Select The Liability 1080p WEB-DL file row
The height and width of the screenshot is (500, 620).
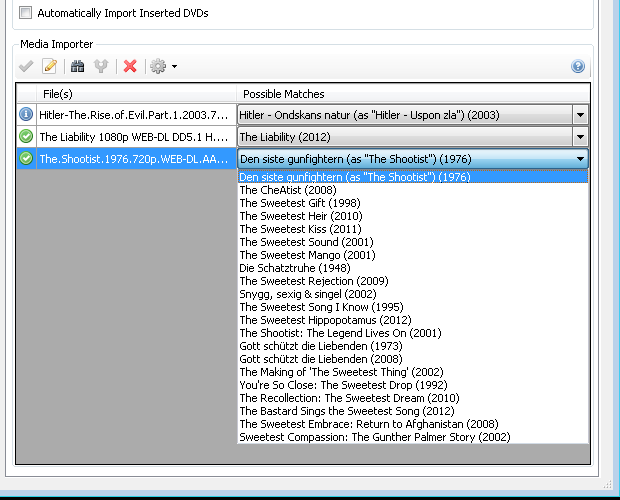pyautogui.click(x=136, y=137)
